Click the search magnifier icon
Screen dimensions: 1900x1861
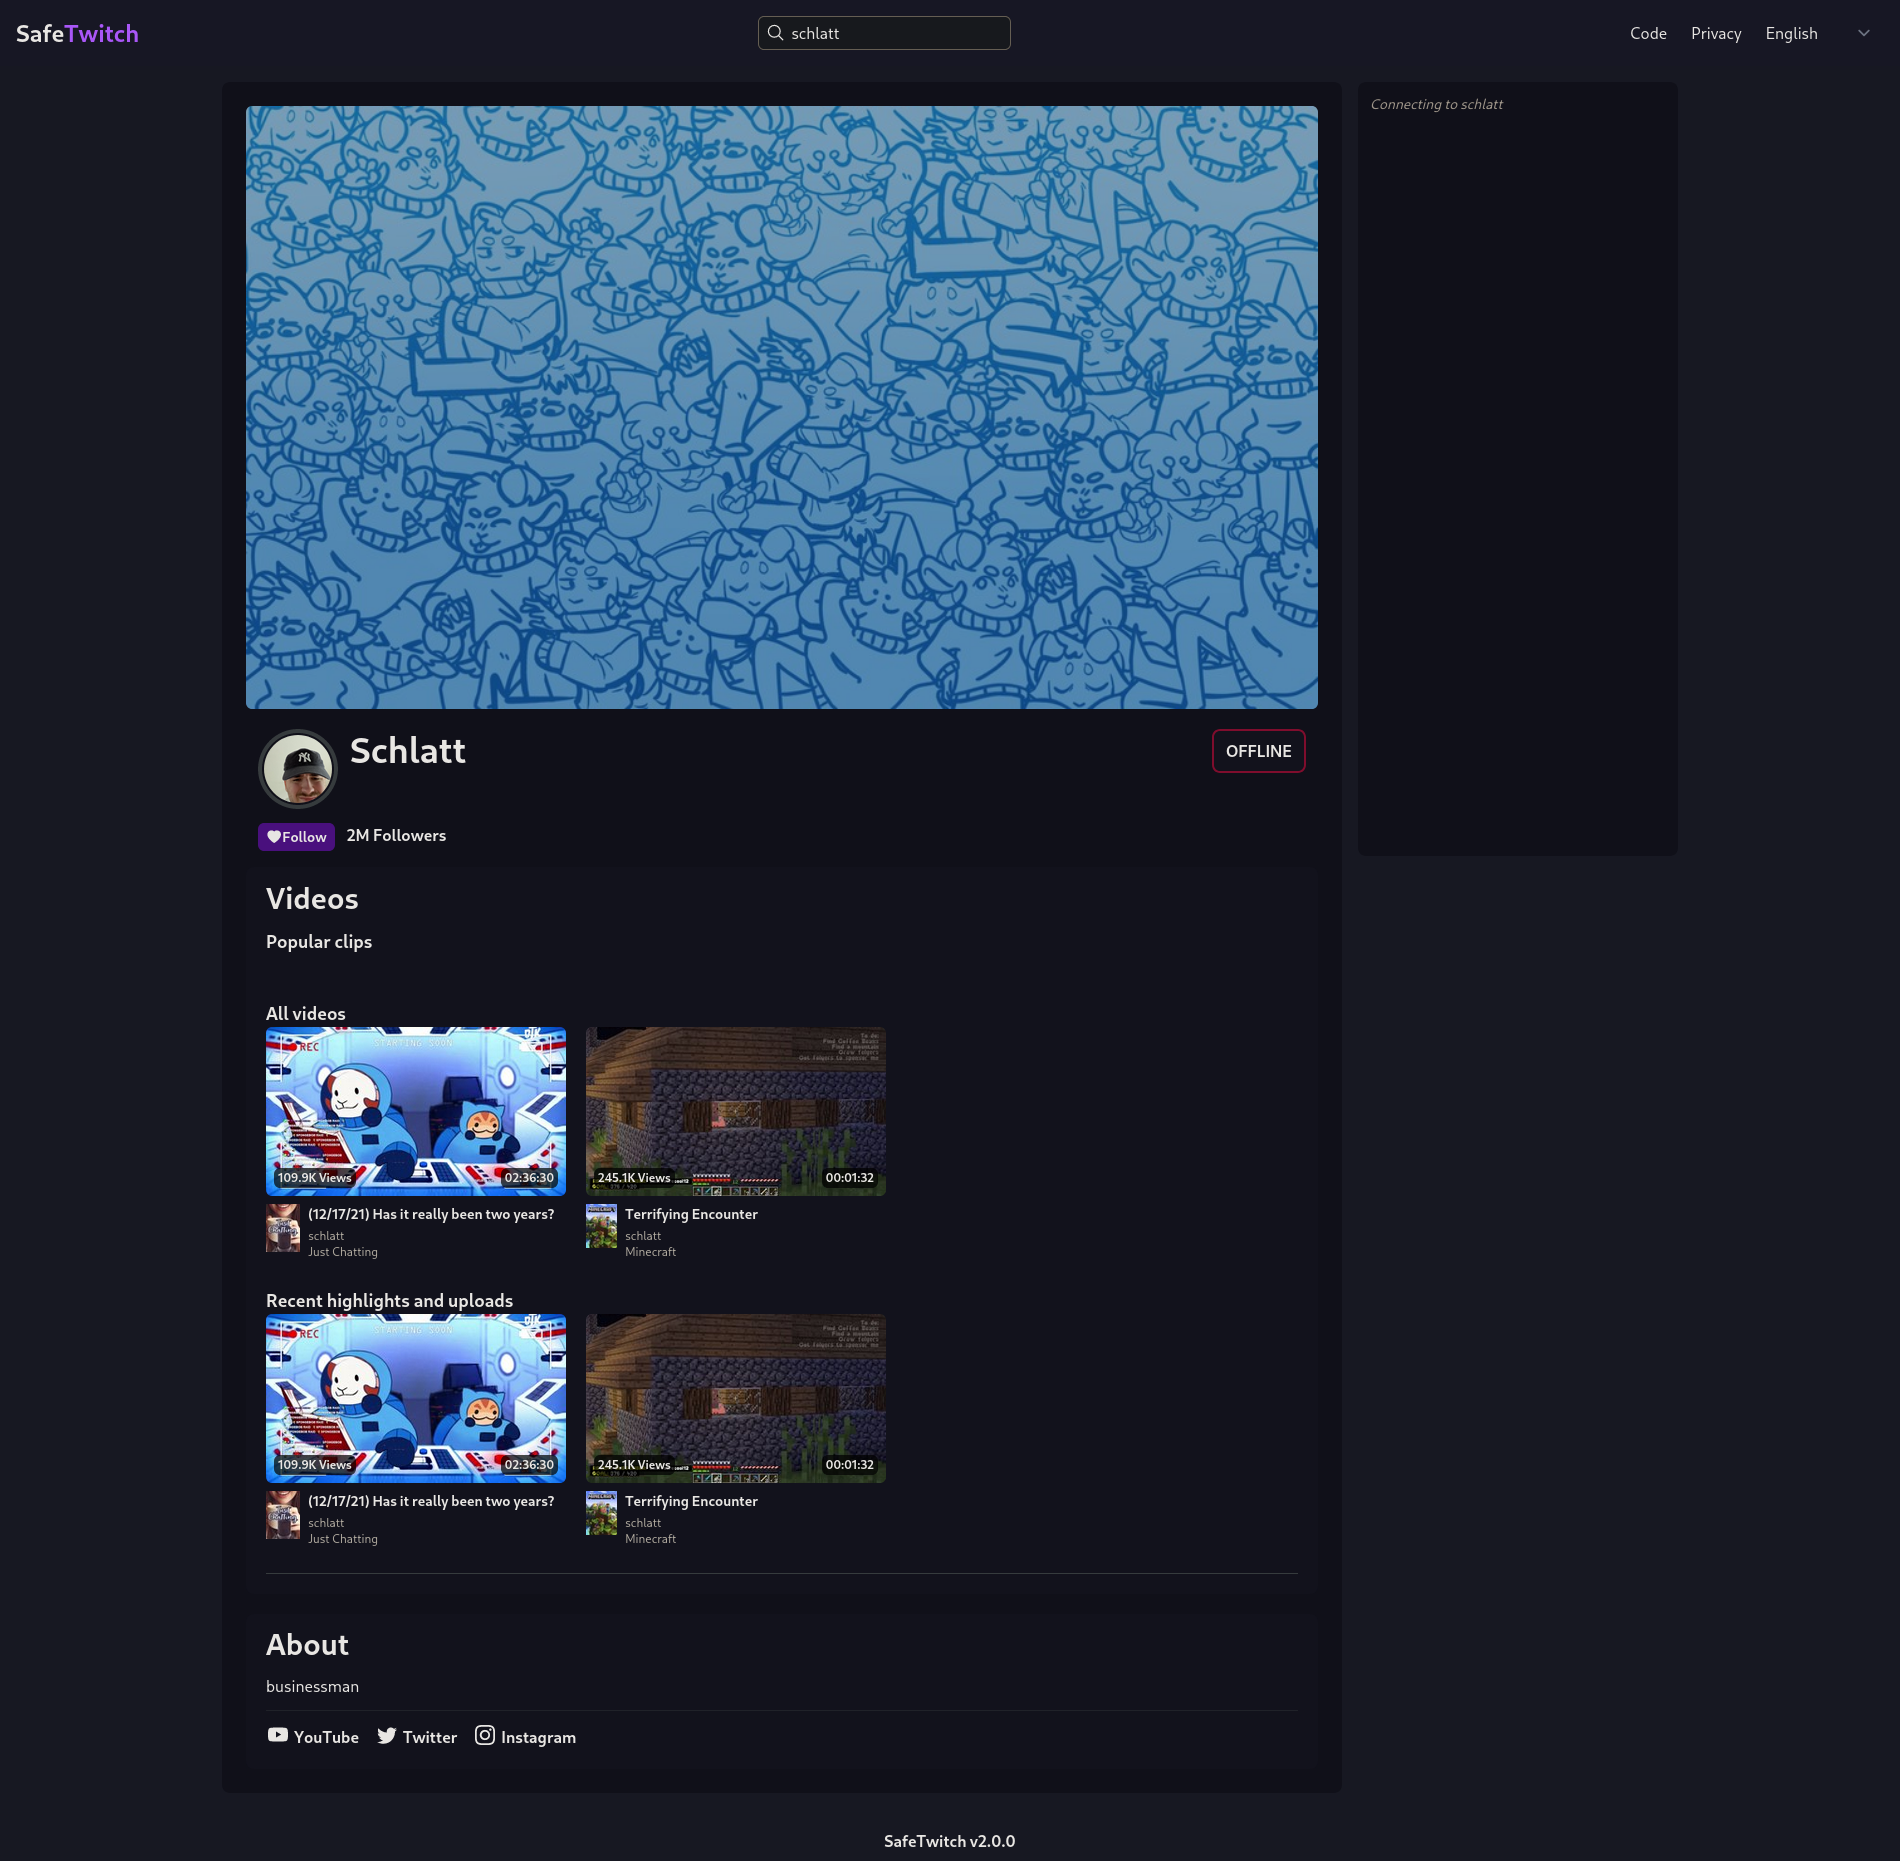(x=775, y=33)
